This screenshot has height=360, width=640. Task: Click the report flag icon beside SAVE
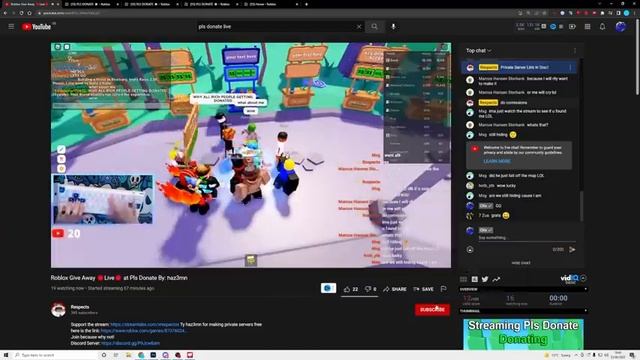[444, 289]
